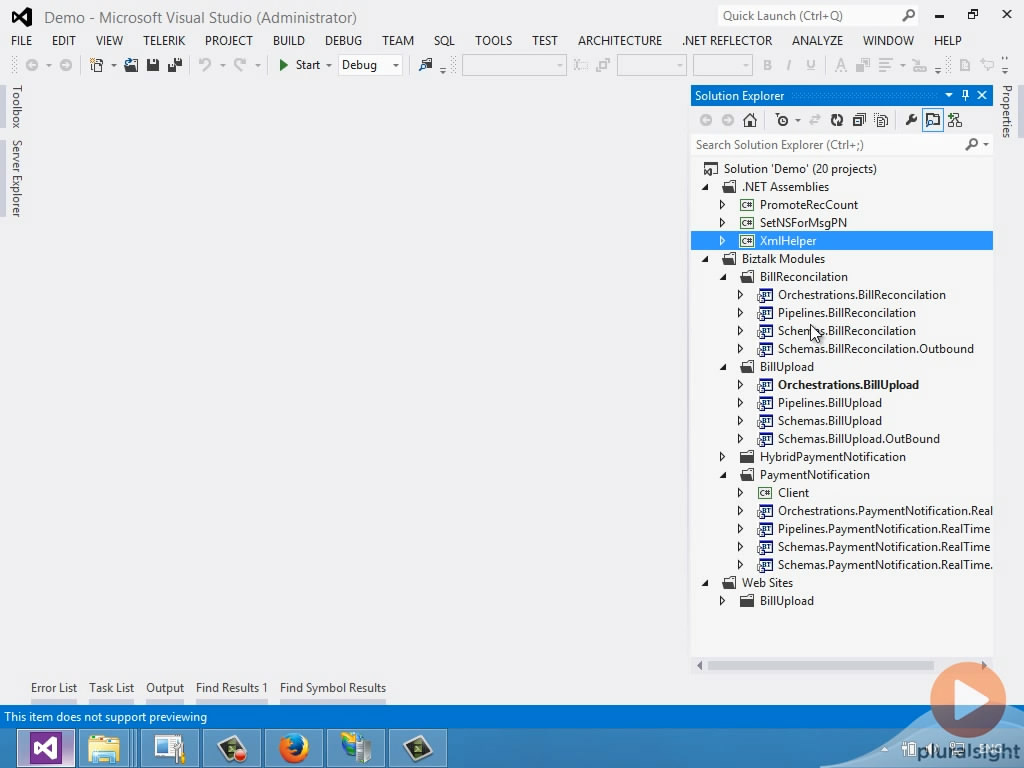Open Solution Explorer window position dropdown

(948, 95)
